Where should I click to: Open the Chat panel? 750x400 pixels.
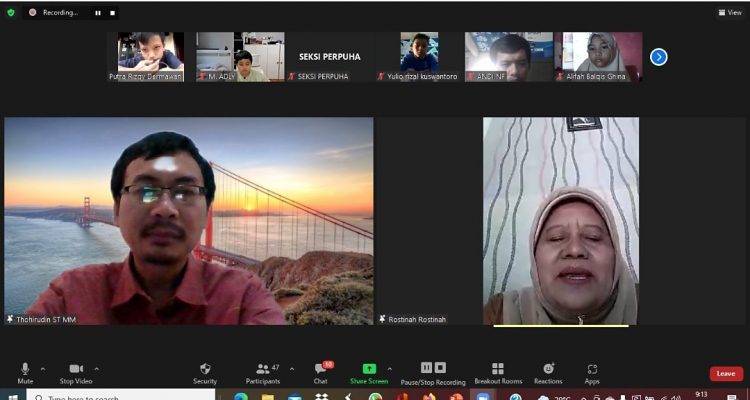(320, 371)
